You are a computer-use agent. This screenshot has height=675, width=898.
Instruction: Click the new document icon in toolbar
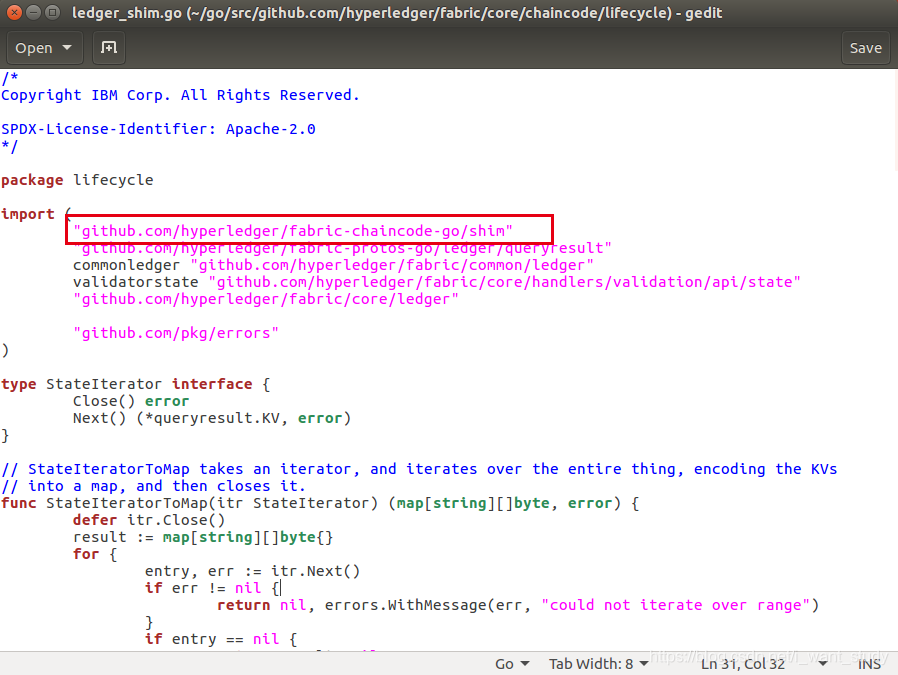(109, 48)
